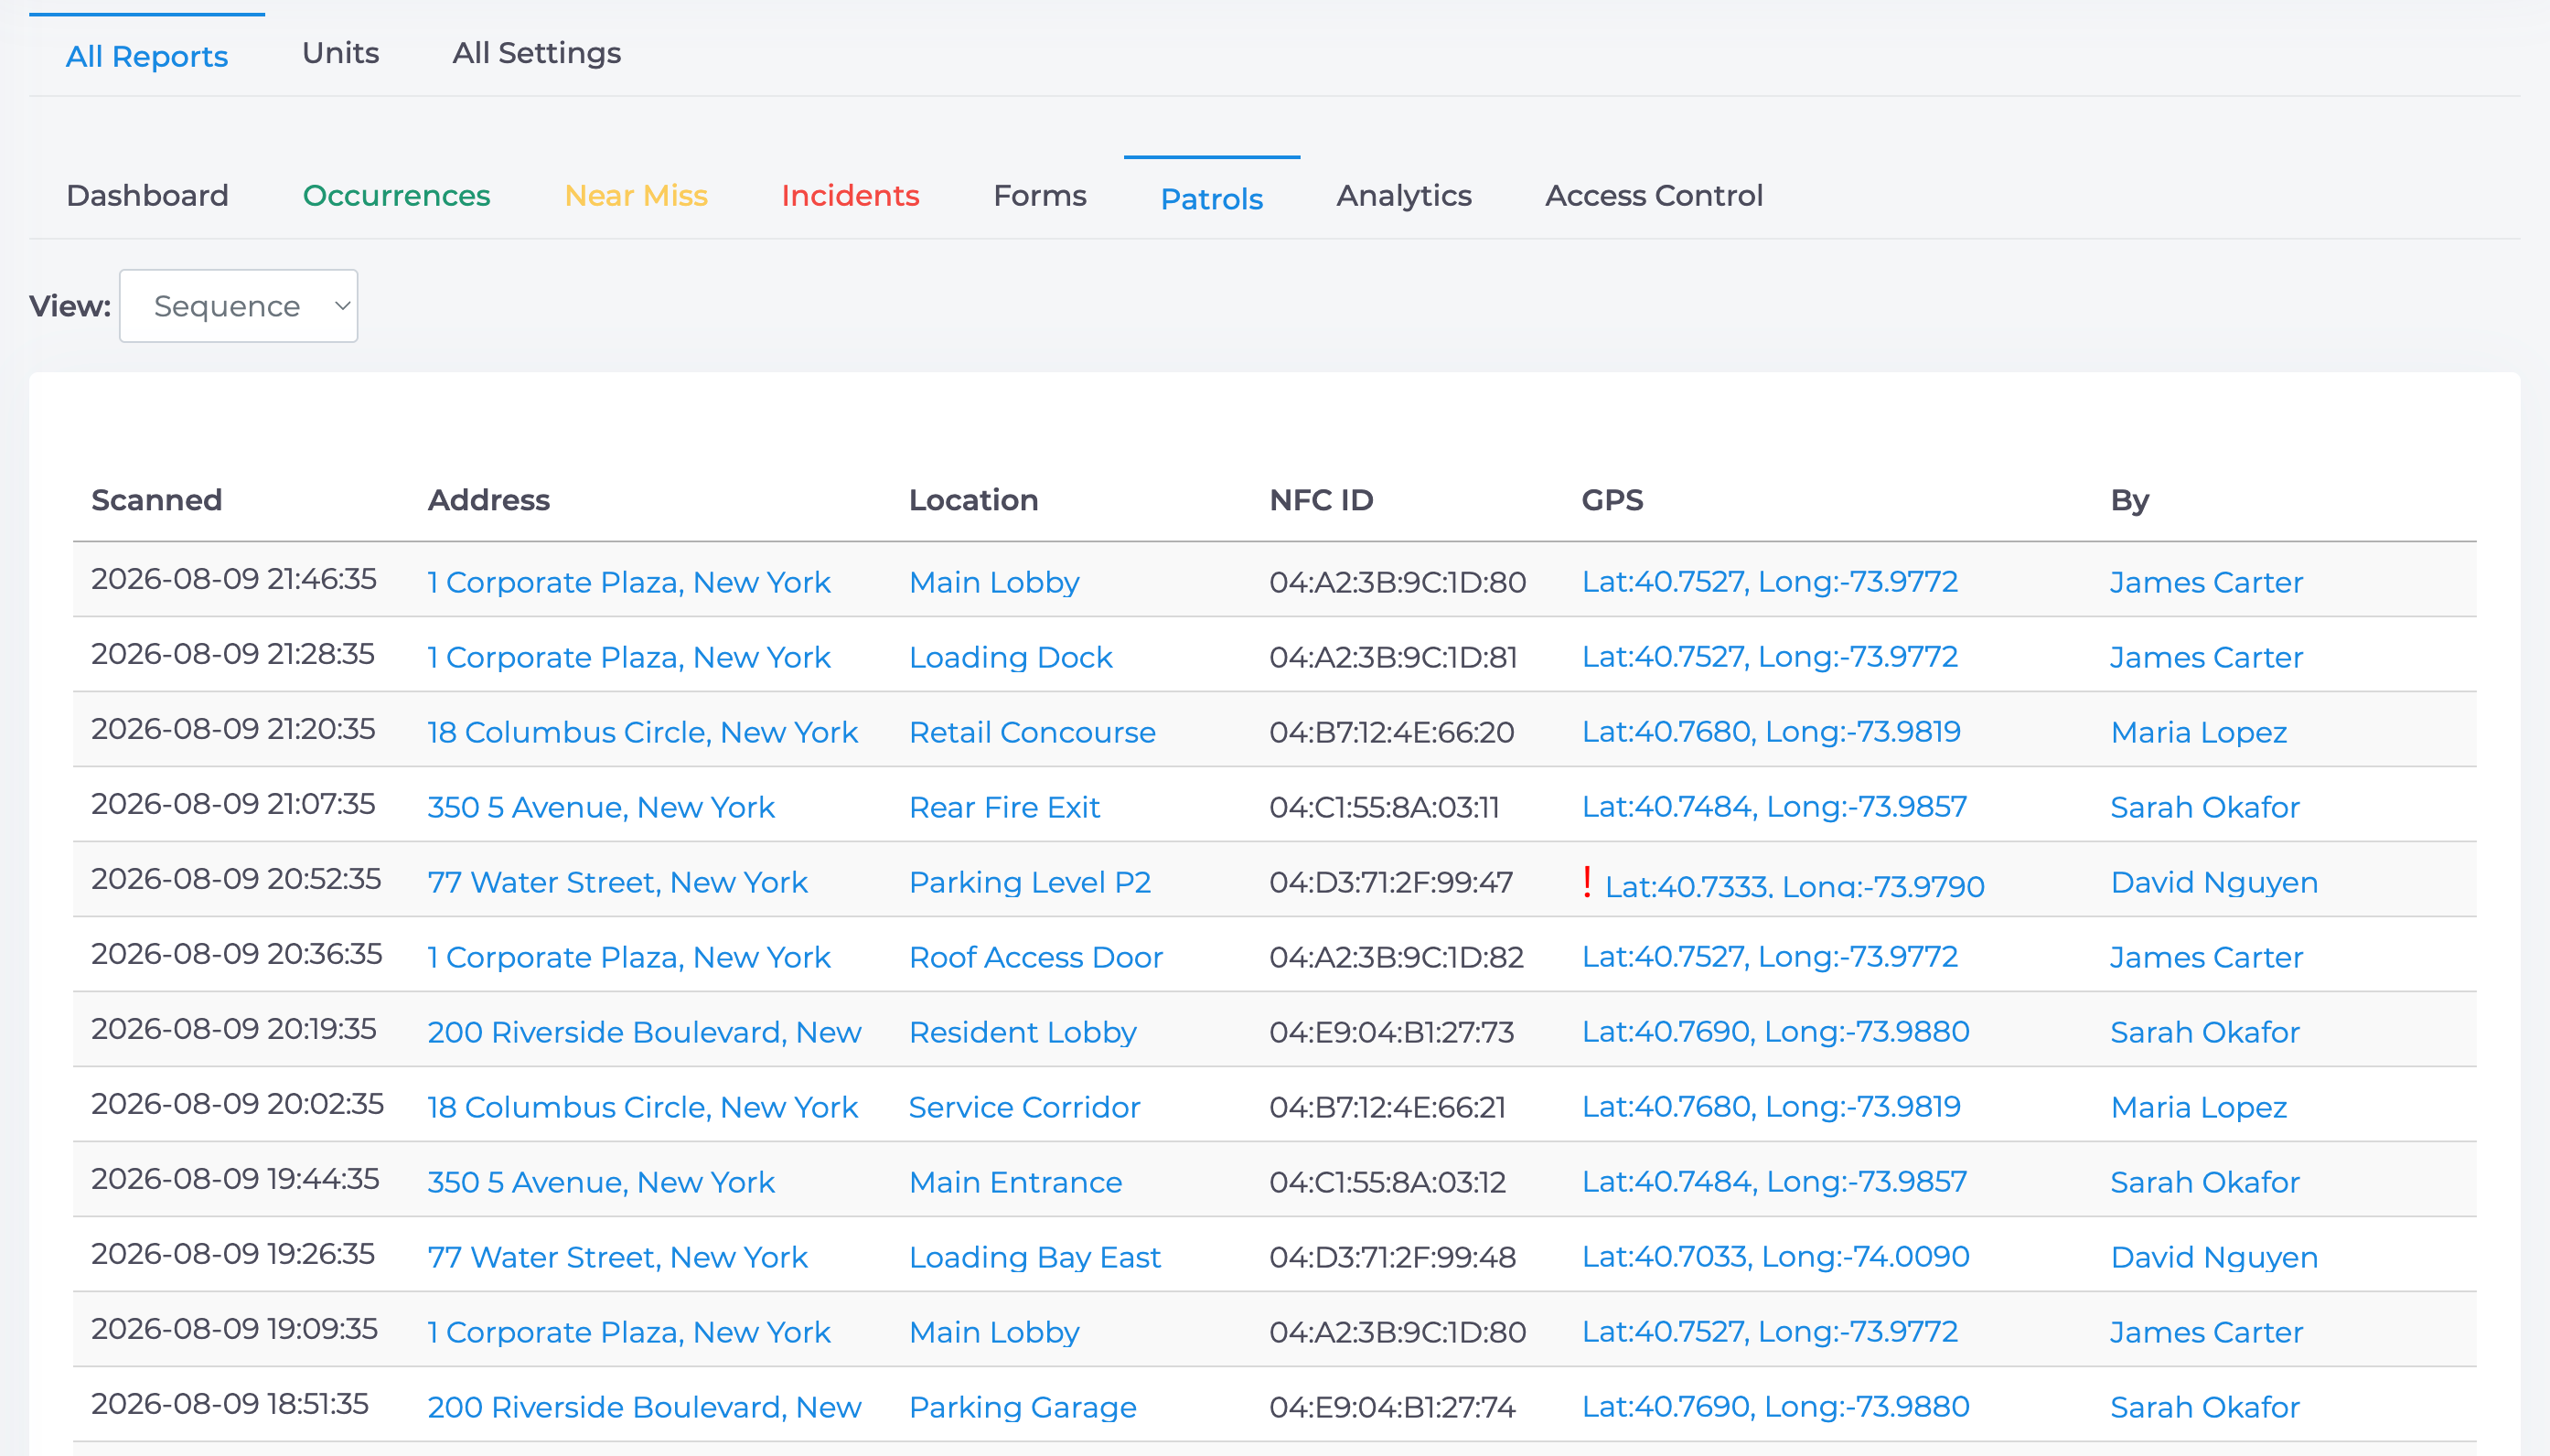The height and width of the screenshot is (1456, 2550).
Task: Open Maria Lopez link in 20:02:35 row
Action: point(2199,1107)
